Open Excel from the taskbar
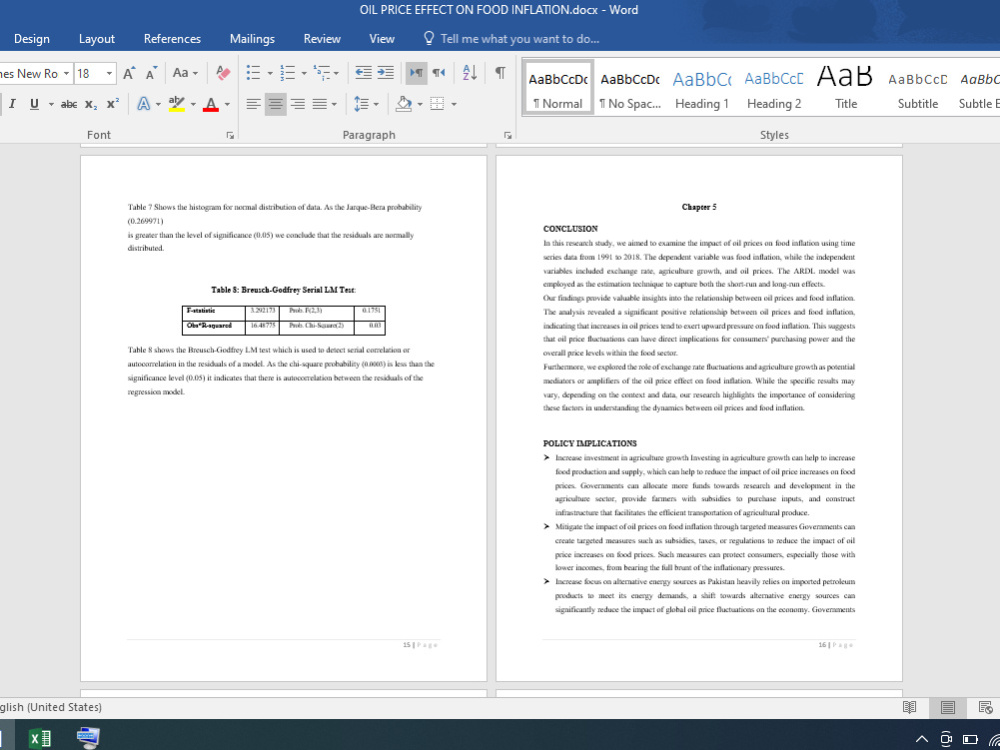1000x750 pixels. tap(40, 739)
